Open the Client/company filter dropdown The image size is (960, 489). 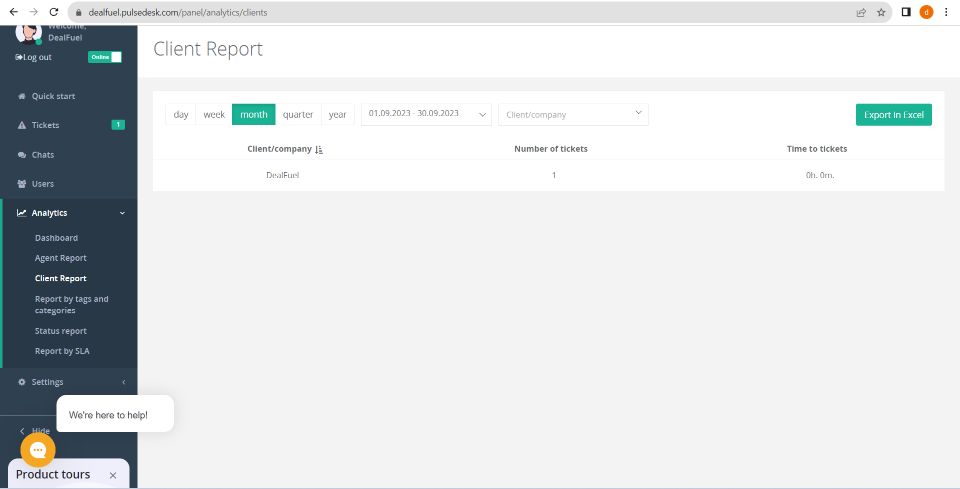pyautogui.click(x=573, y=114)
